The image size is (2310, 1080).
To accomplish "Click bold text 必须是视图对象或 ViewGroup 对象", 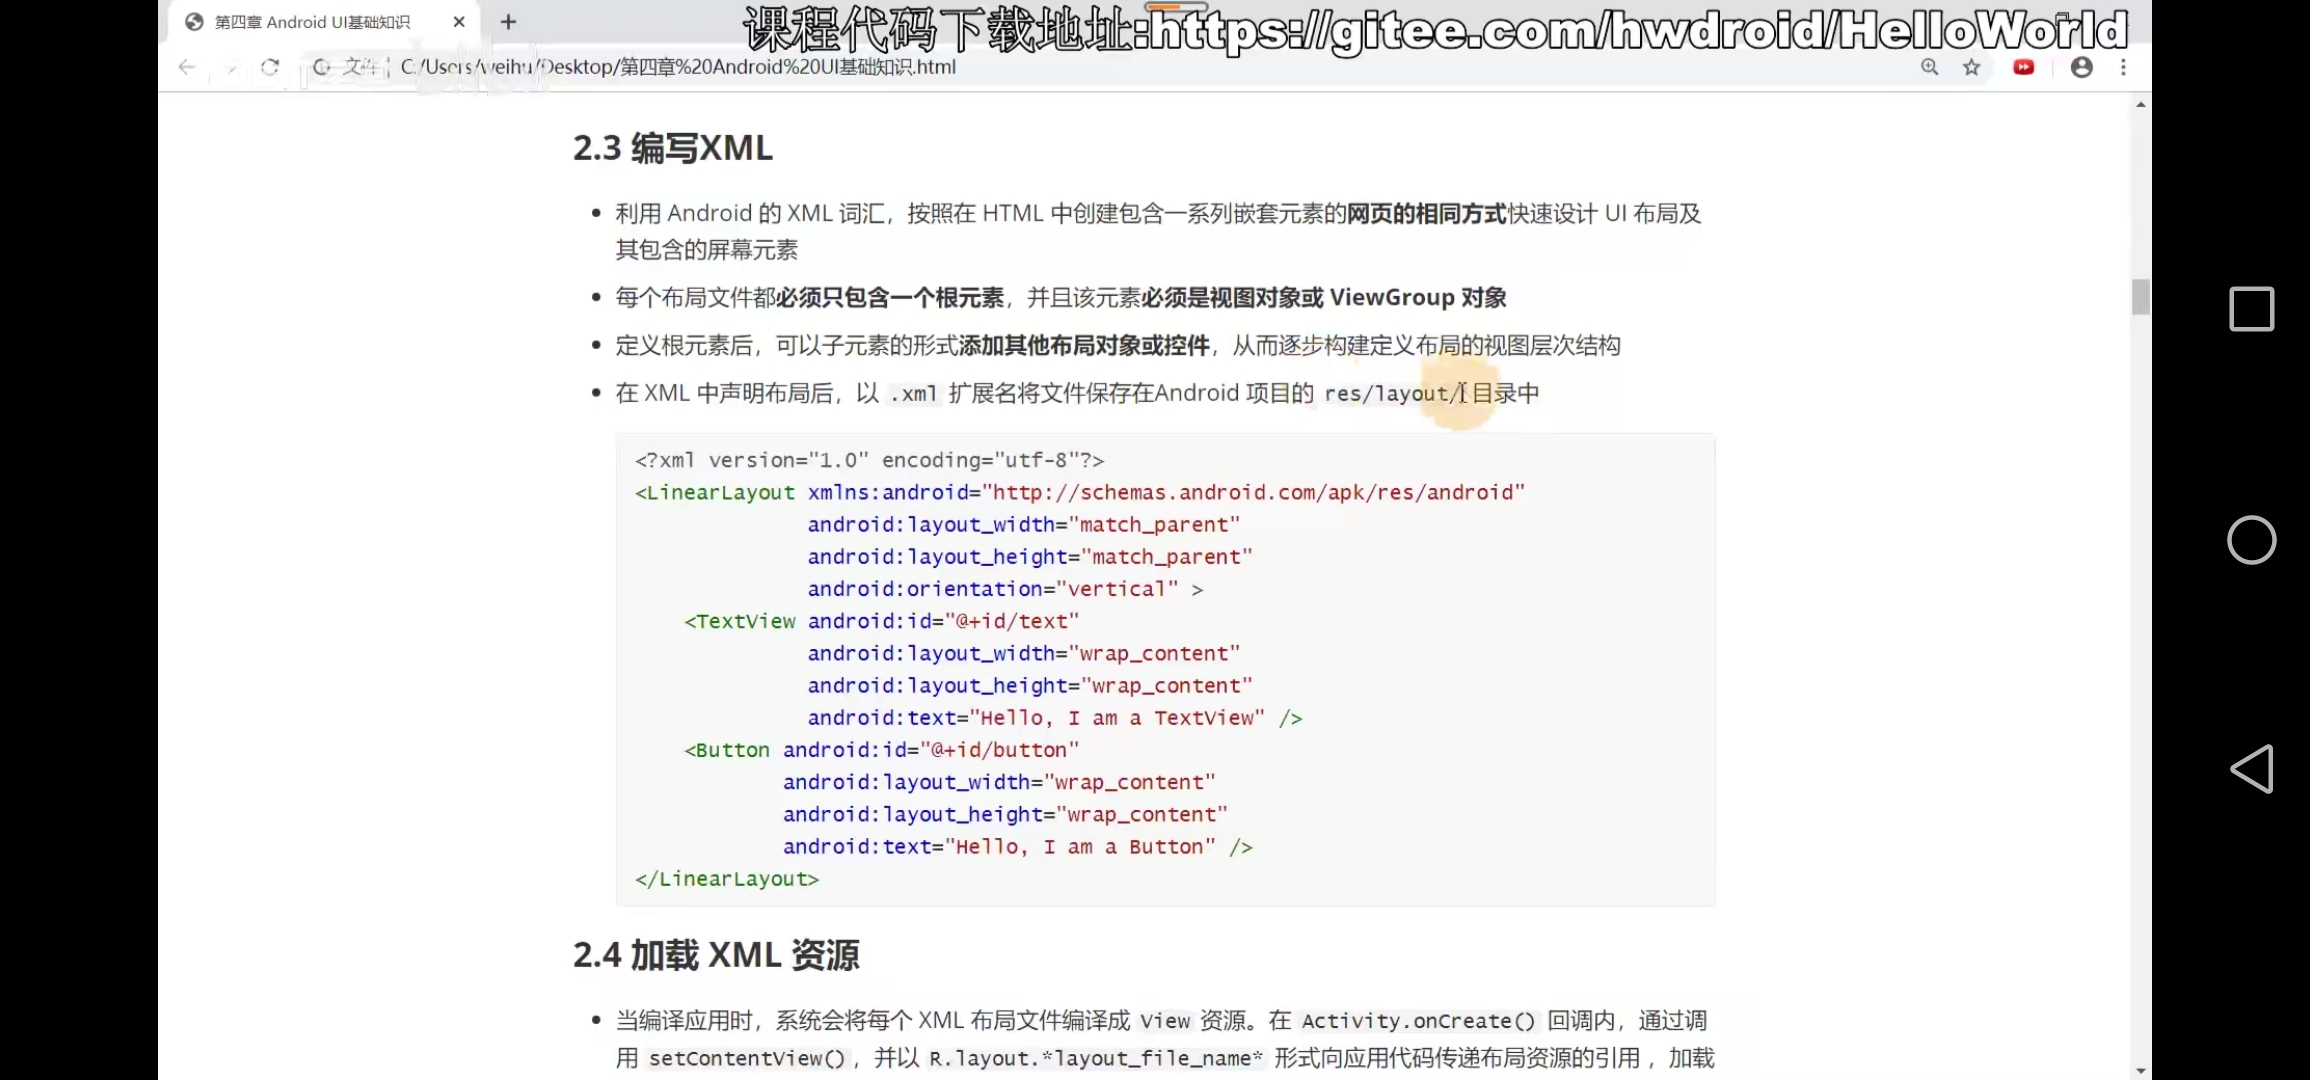I will tap(1324, 297).
